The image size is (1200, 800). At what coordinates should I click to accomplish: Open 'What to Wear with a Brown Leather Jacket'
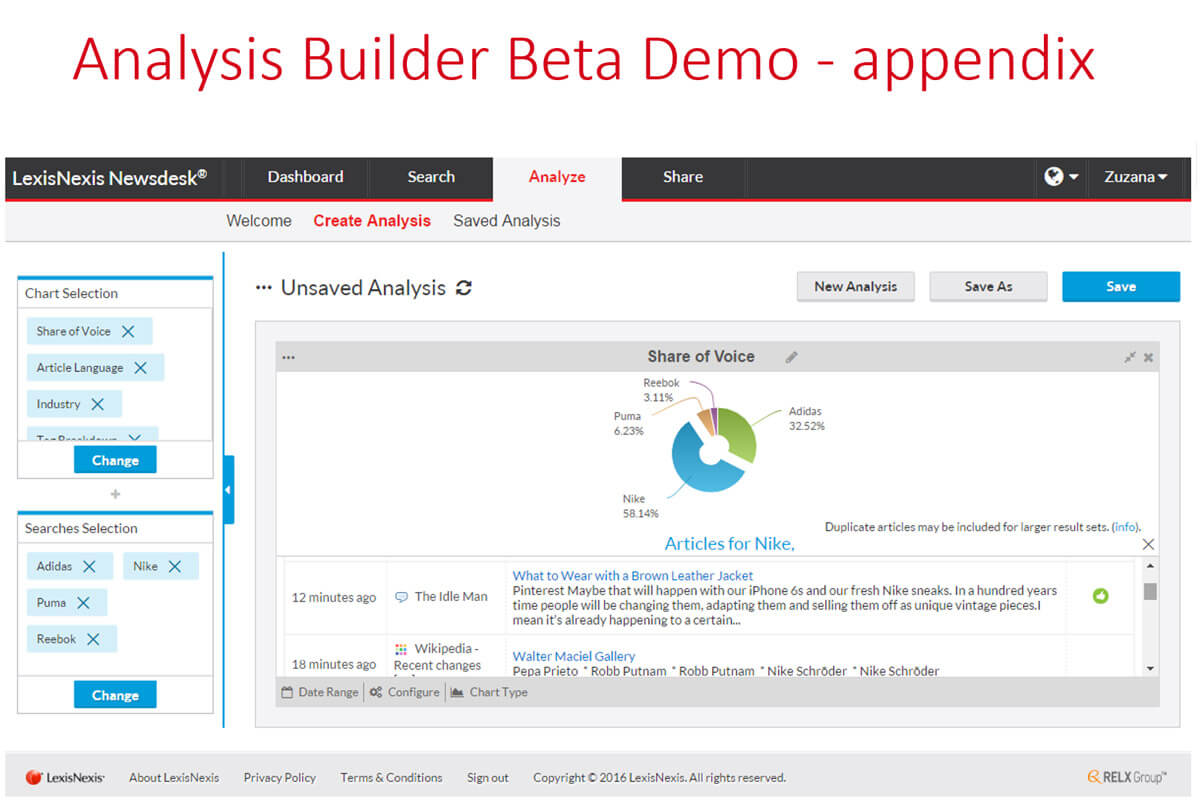(633, 575)
